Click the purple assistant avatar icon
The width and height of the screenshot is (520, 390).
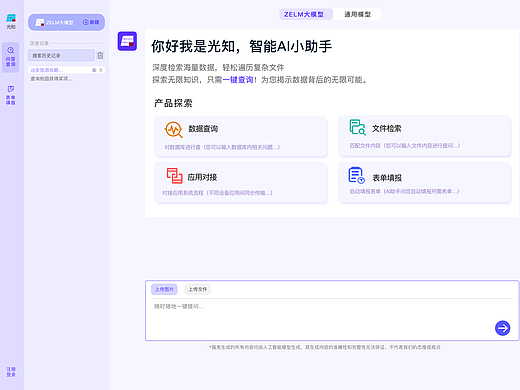click(127, 41)
